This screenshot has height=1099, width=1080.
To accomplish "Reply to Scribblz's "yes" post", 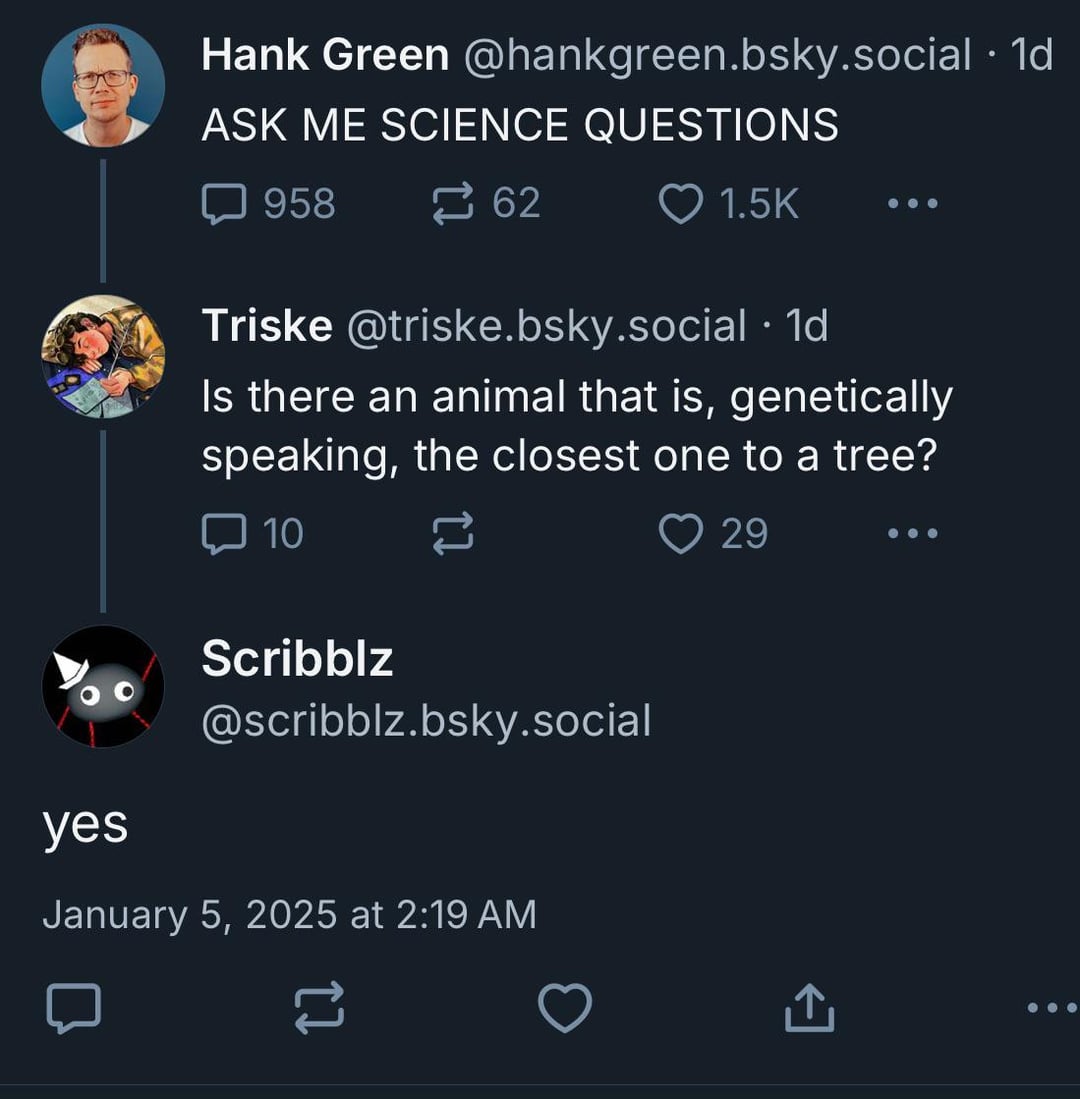I will coord(74,1008).
